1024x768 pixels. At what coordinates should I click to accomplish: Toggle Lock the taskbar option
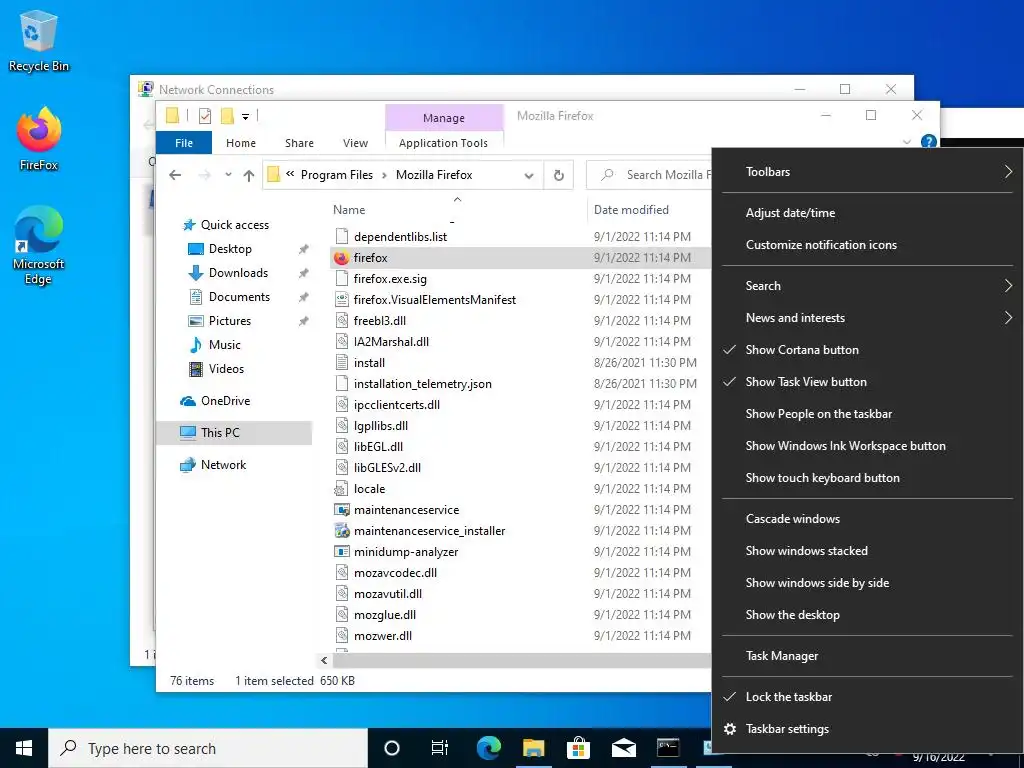pyautogui.click(x=867, y=697)
